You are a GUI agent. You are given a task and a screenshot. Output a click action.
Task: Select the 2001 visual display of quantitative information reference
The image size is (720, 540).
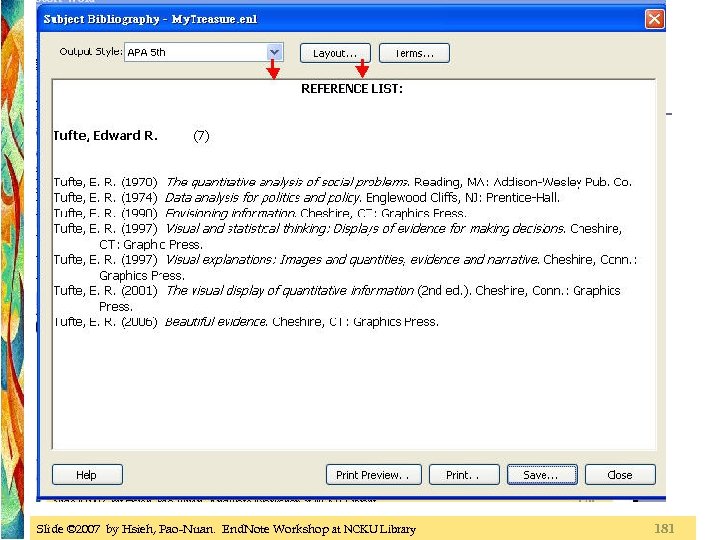click(x=337, y=298)
